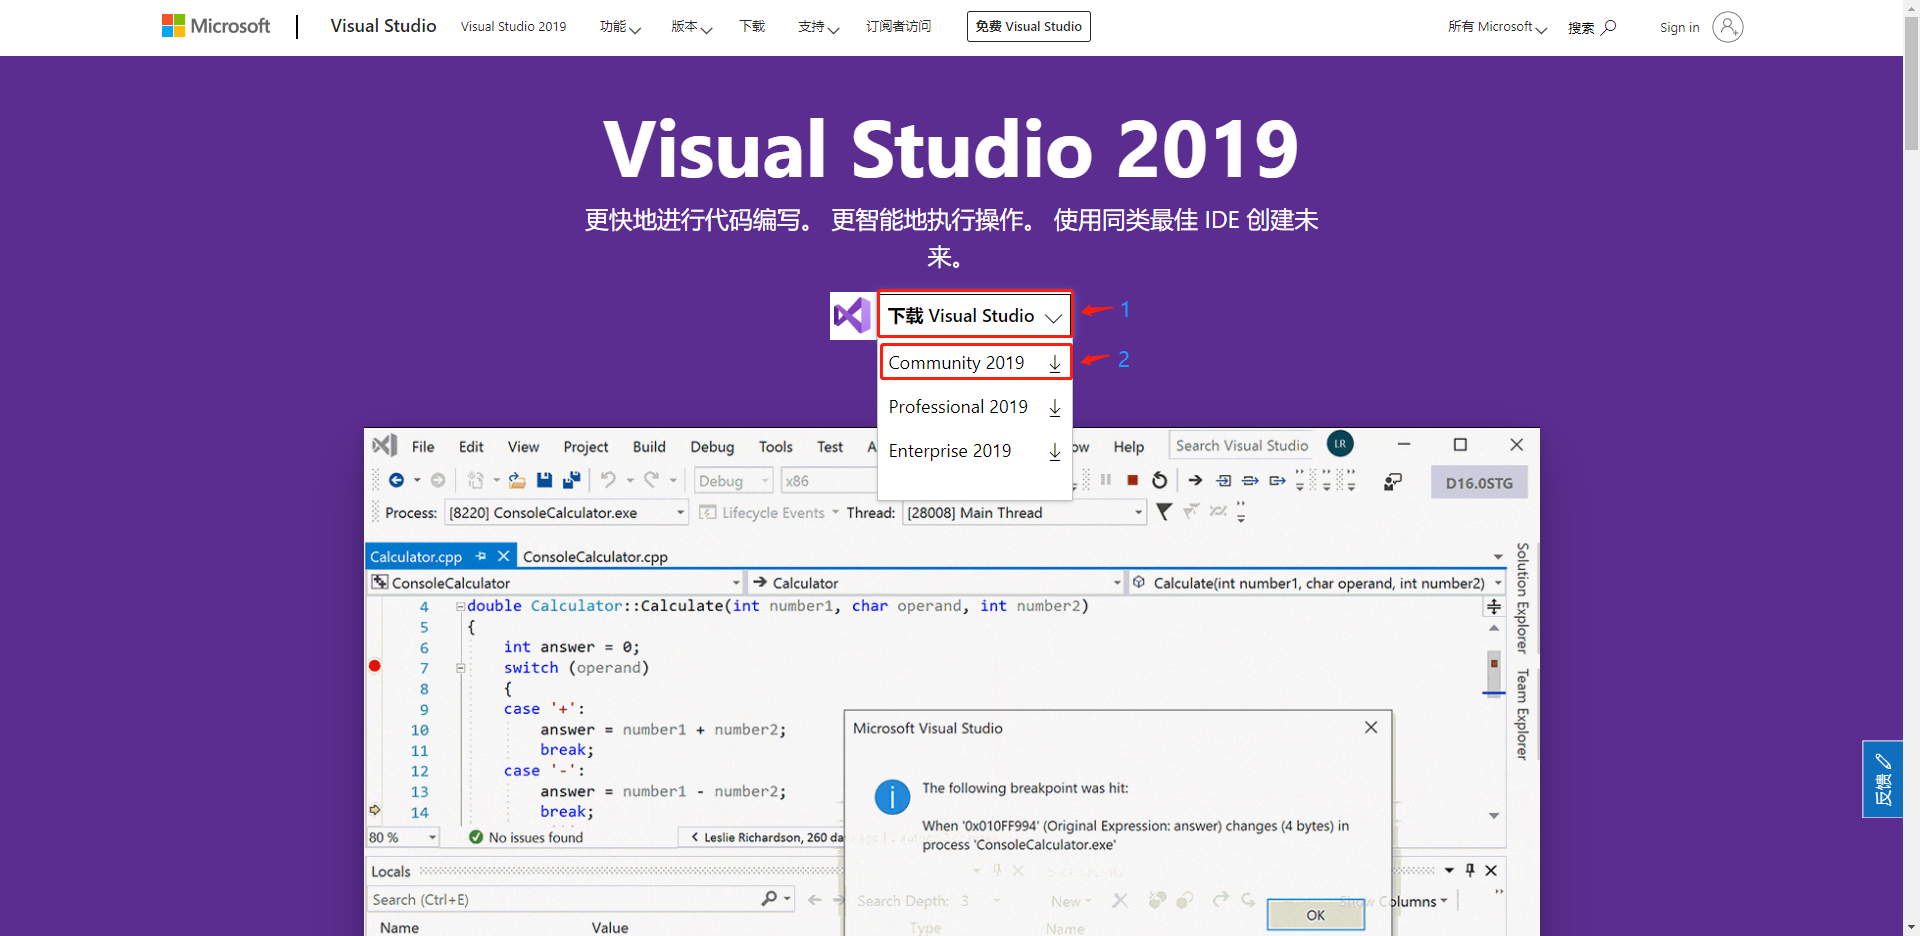Click the Microsoft logo
The height and width of the screenshot is (936, 1920).
click(216, 26)
